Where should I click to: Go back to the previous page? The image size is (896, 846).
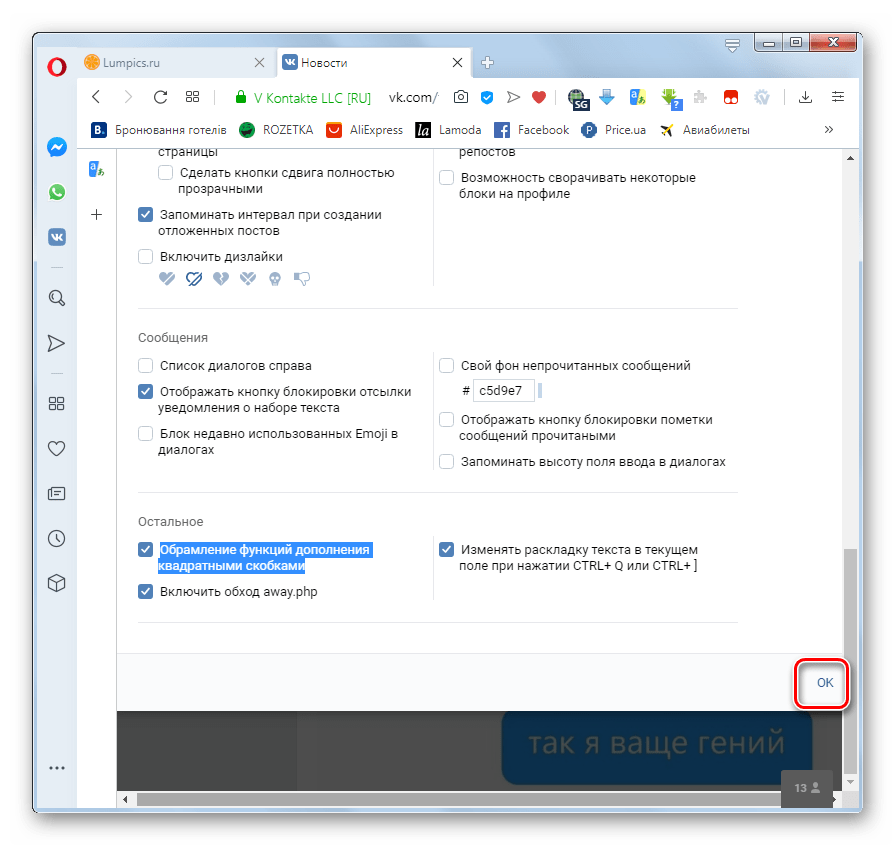[97, 97]
